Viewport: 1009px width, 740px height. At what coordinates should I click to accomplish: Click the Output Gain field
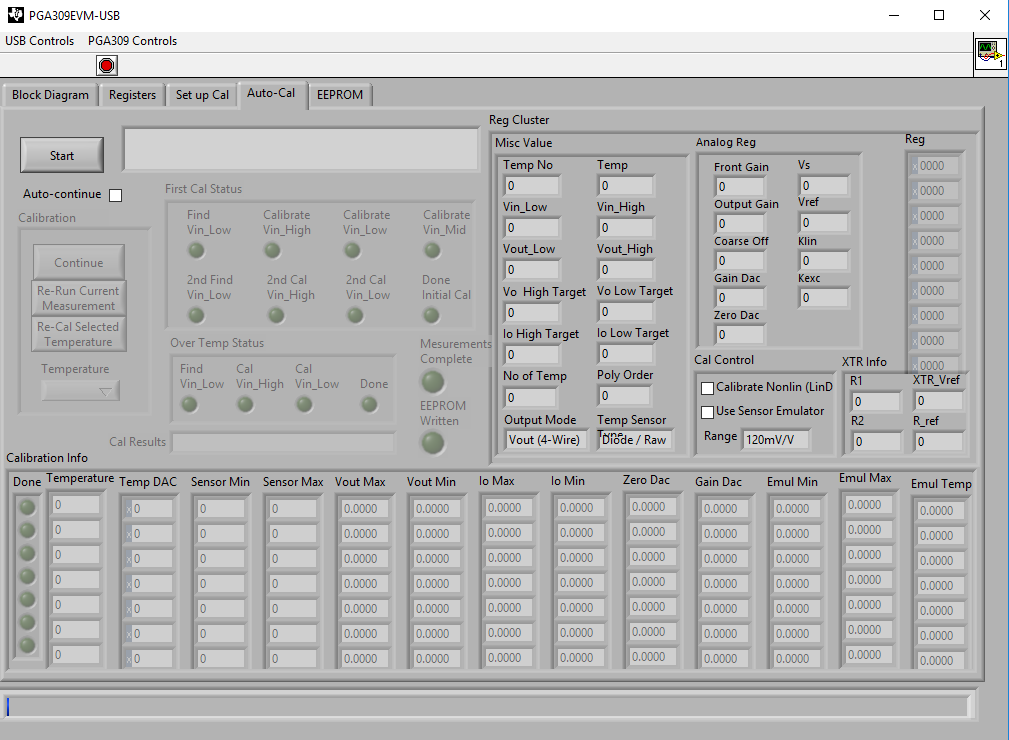click(740, 224)
